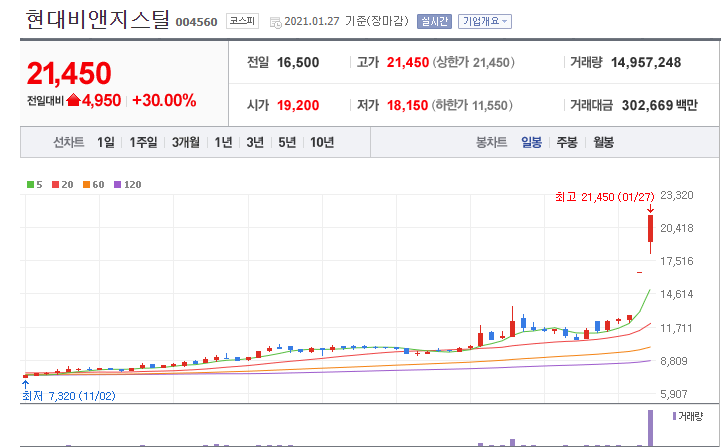Select the 1일 line chart tab
Viewport: 721px width, 447px height.
[x=106, y=142]
